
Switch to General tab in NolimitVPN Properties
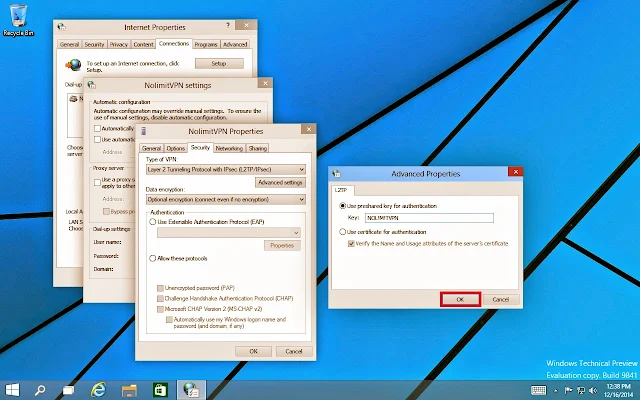click(151, 149)
